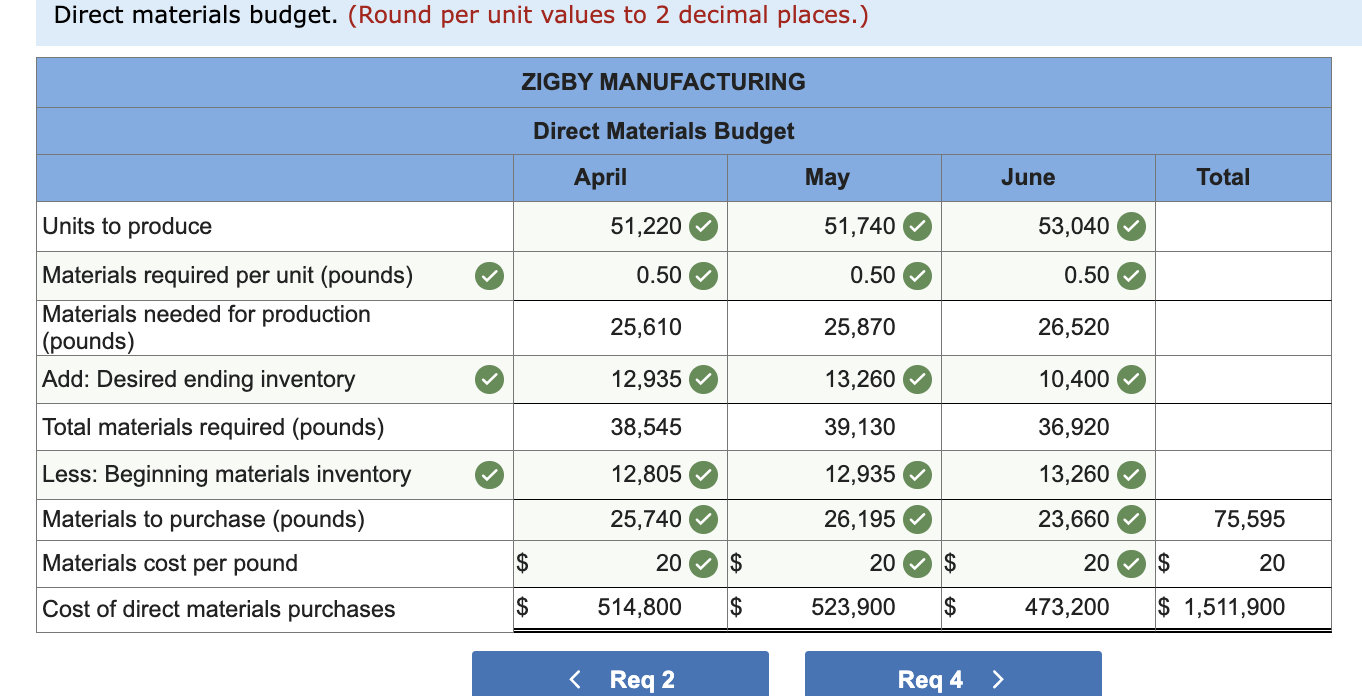
Task: Click checkmark beside May beginning inventory 12,935
Action: [917, 474]
